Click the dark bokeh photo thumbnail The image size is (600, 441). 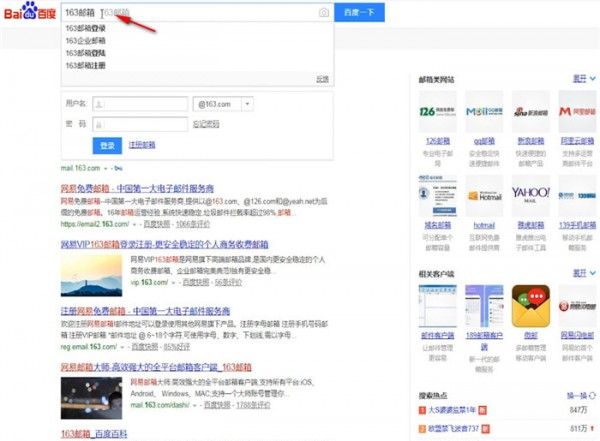click(91, 398)
